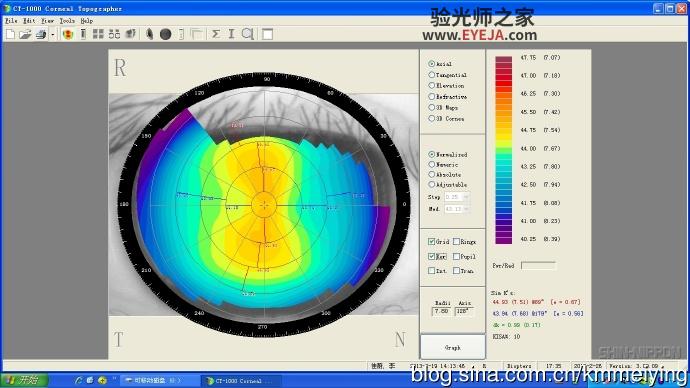The image size is (690, 388).
Task: Expand the print options dropdown arrow
Action: tap(52, 34)
